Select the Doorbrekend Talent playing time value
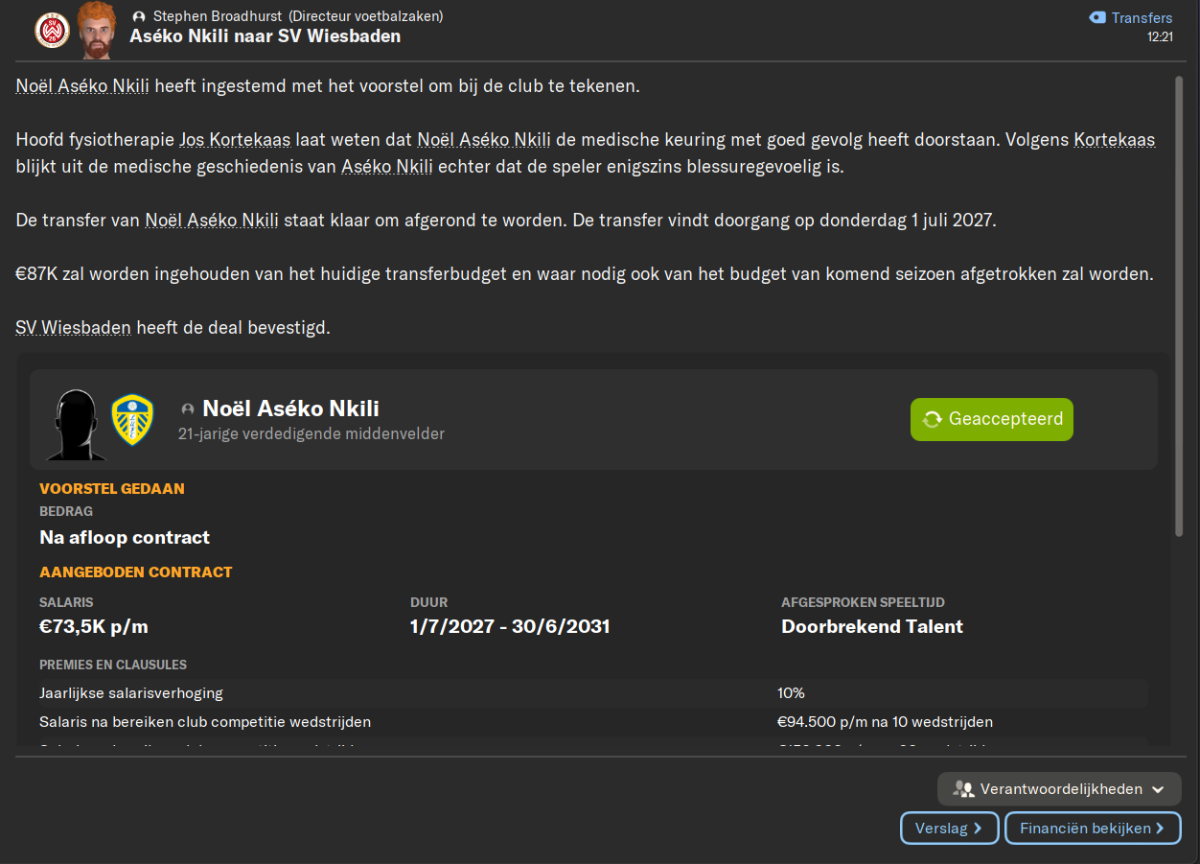This screenshot has width=1200, height=864. tap(872, 627)
